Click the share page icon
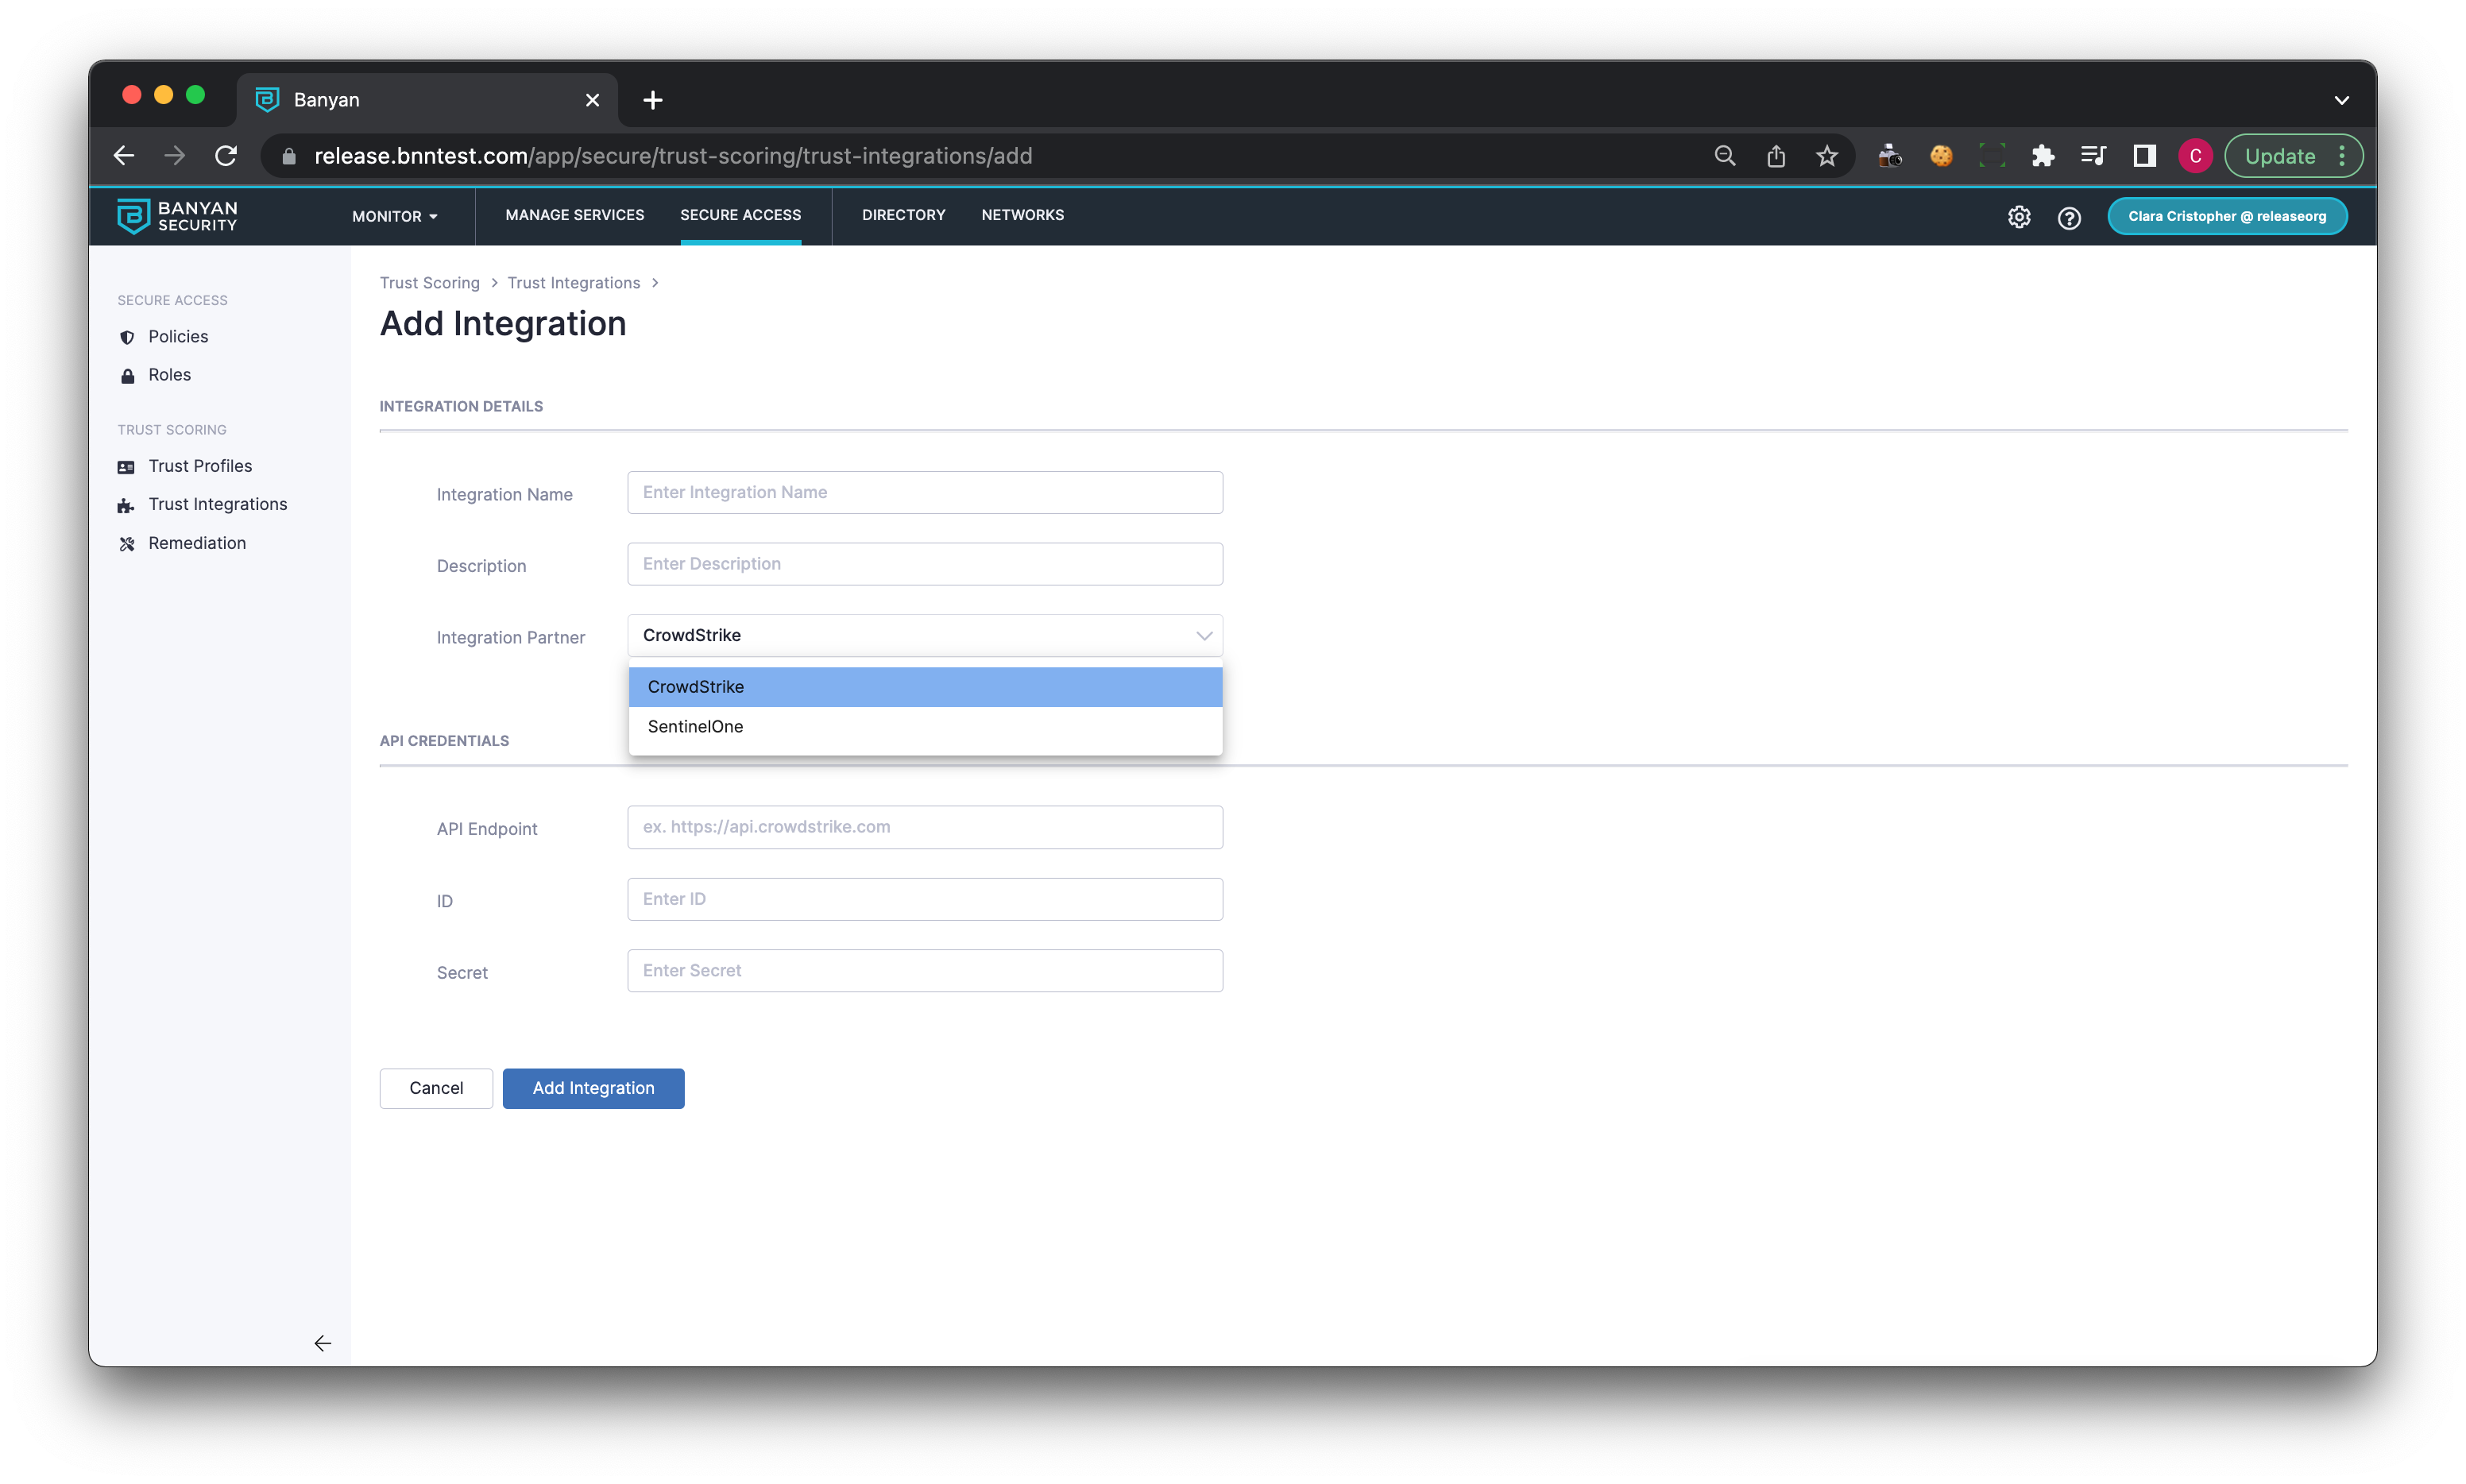The image size is (2466, 1484). (x=1776, y=156)
